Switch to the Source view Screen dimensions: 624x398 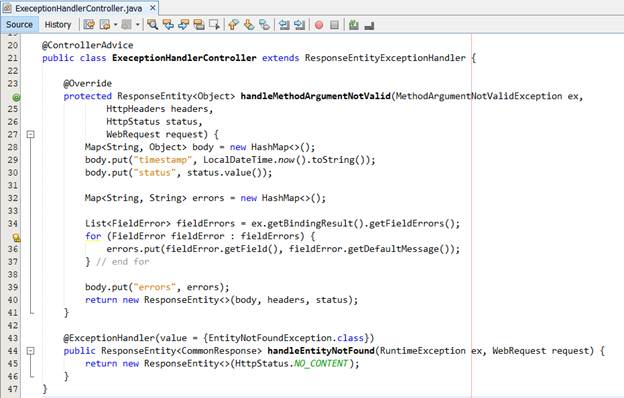[x=19, y=25]
